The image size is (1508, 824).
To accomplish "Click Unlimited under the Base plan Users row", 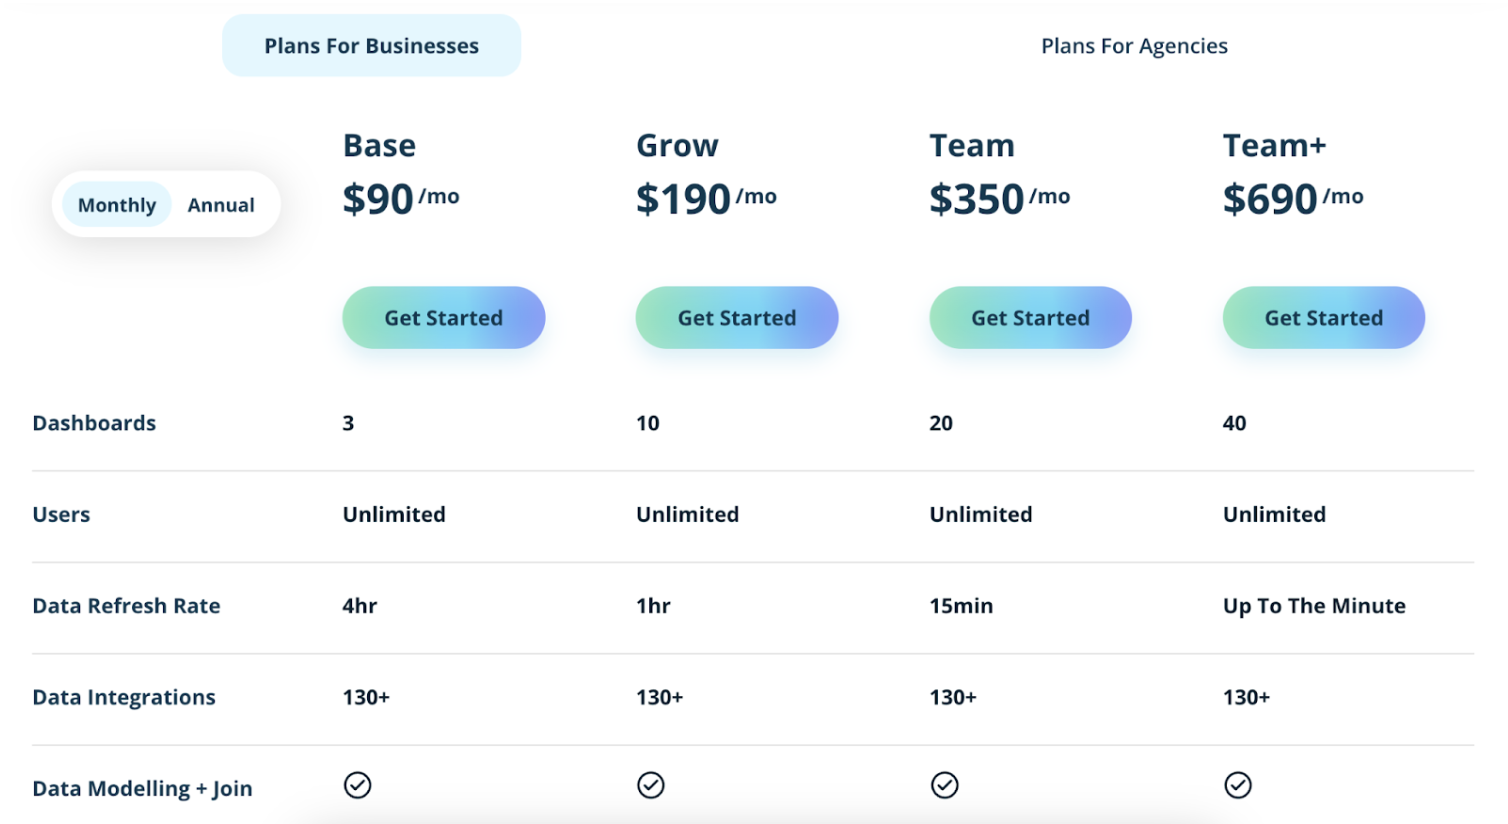I will pyautogui.click(x=393, y=514).
